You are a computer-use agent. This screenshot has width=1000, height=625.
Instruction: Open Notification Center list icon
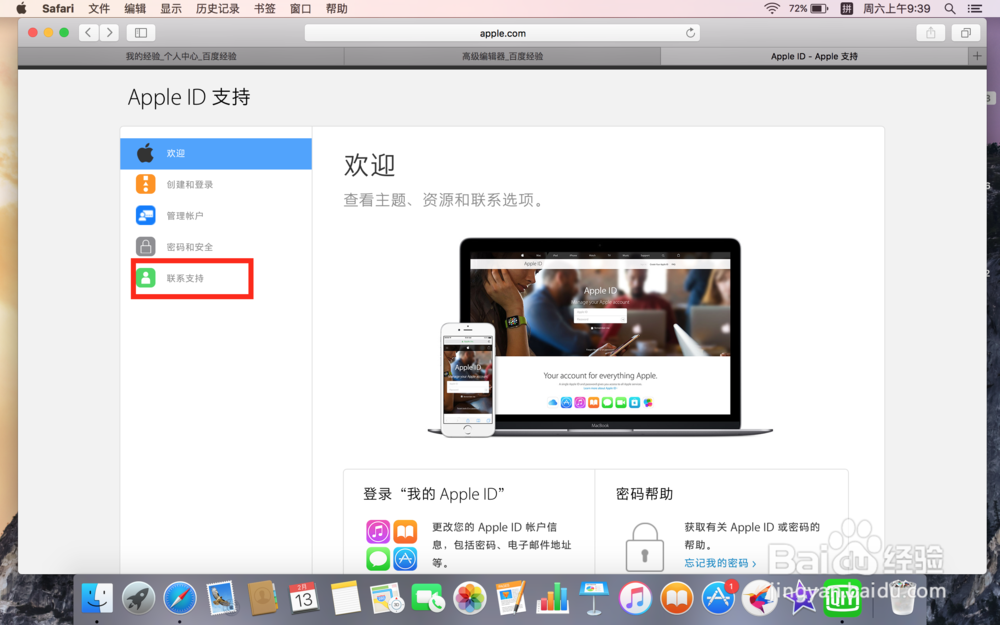[x=974, y=8]
